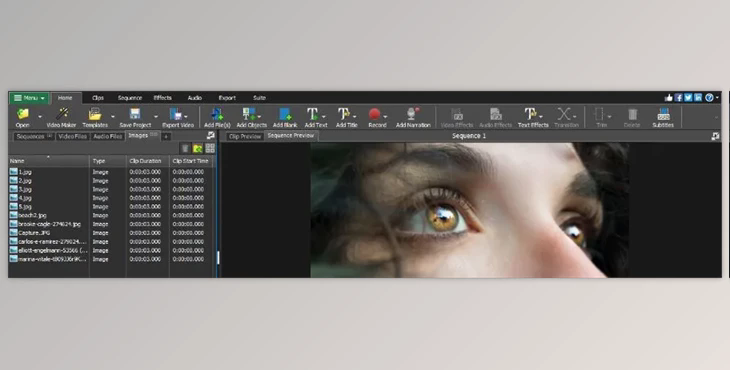
Task: Open the Add Text dropdown arrow
Action: click(324, 117)
